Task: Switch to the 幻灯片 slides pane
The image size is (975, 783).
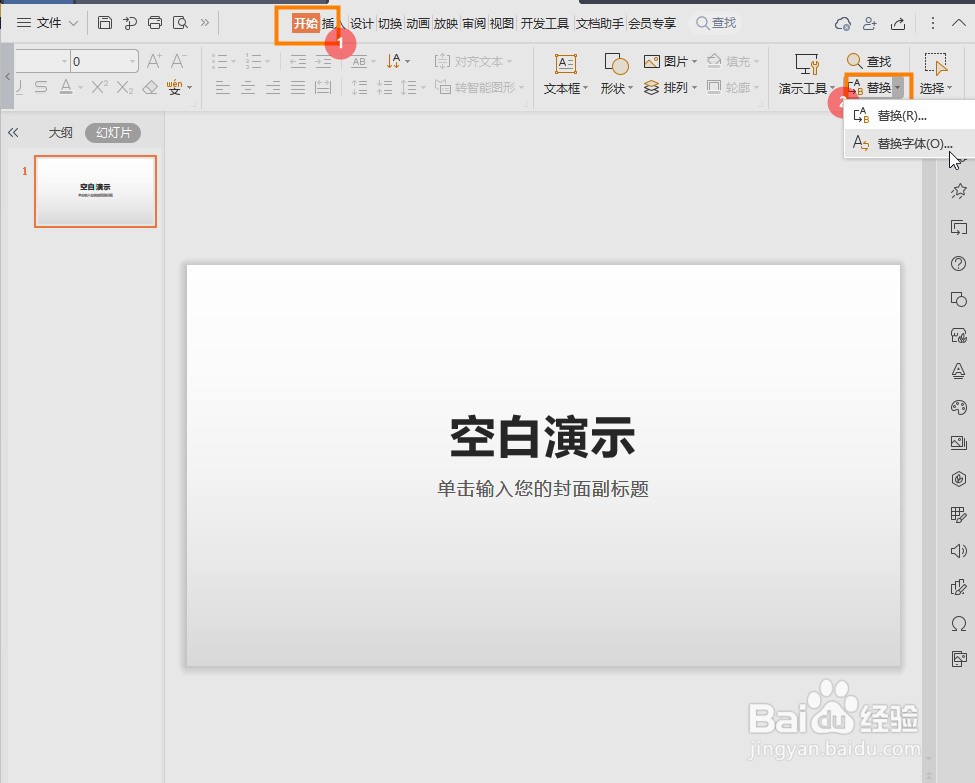Action: [113, 132]
